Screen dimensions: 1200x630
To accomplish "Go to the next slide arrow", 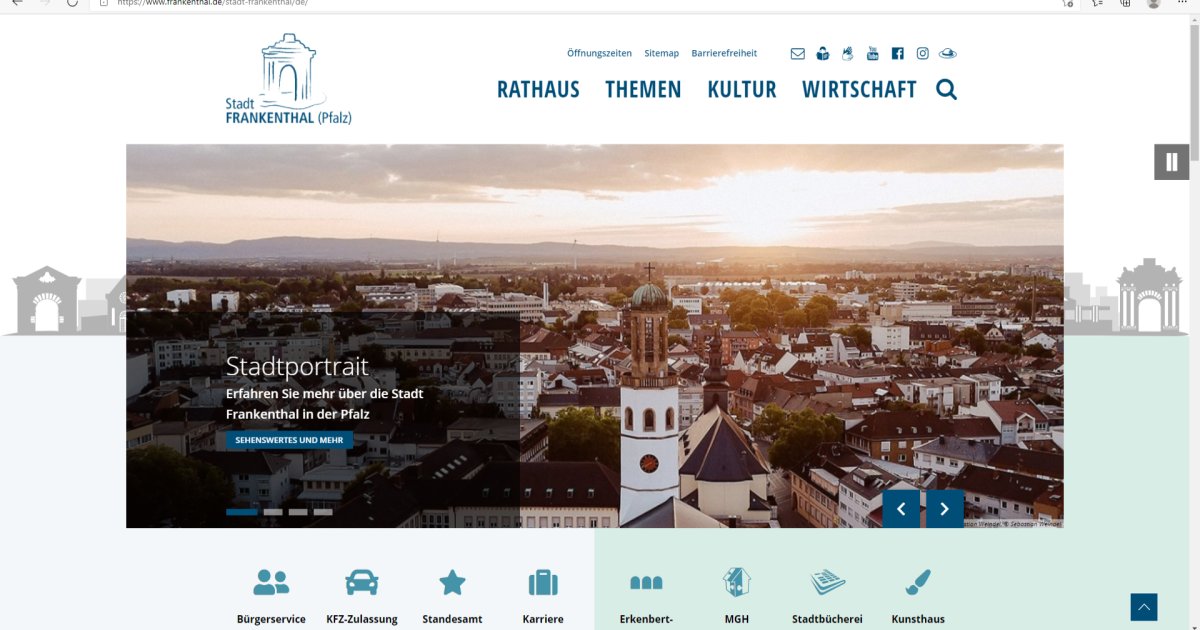I will (944, 509).
